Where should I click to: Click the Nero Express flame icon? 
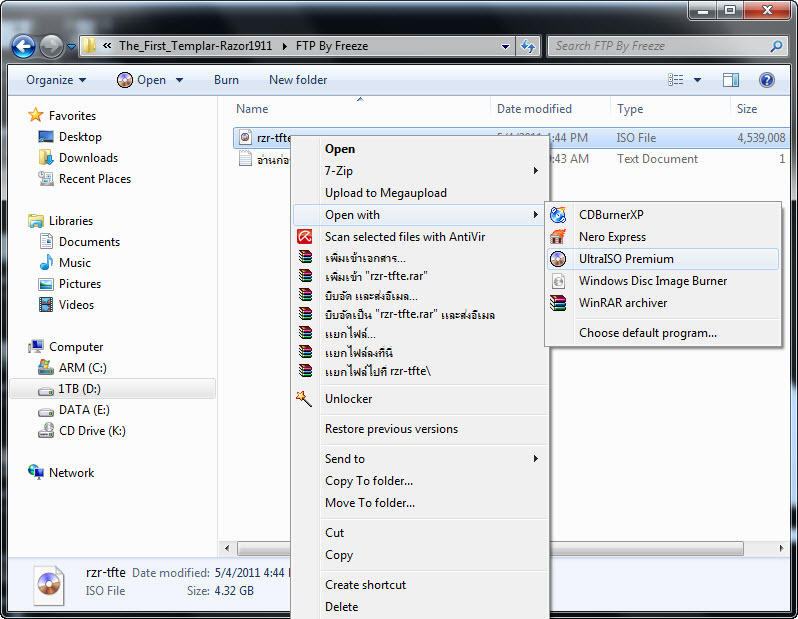[558, 237]
